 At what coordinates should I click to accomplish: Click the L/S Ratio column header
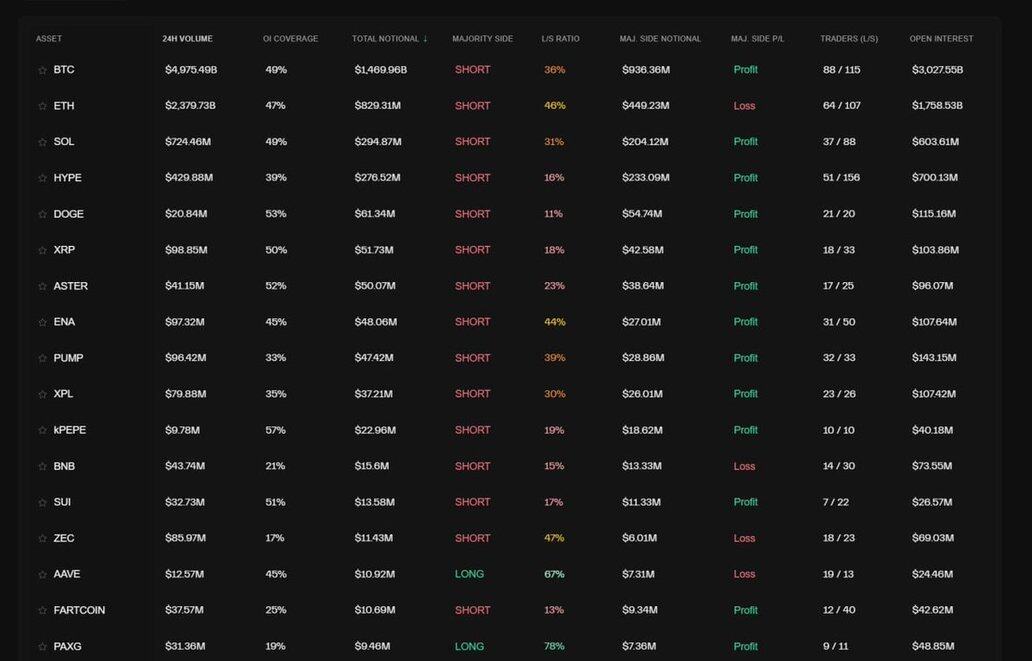[560, 39]
